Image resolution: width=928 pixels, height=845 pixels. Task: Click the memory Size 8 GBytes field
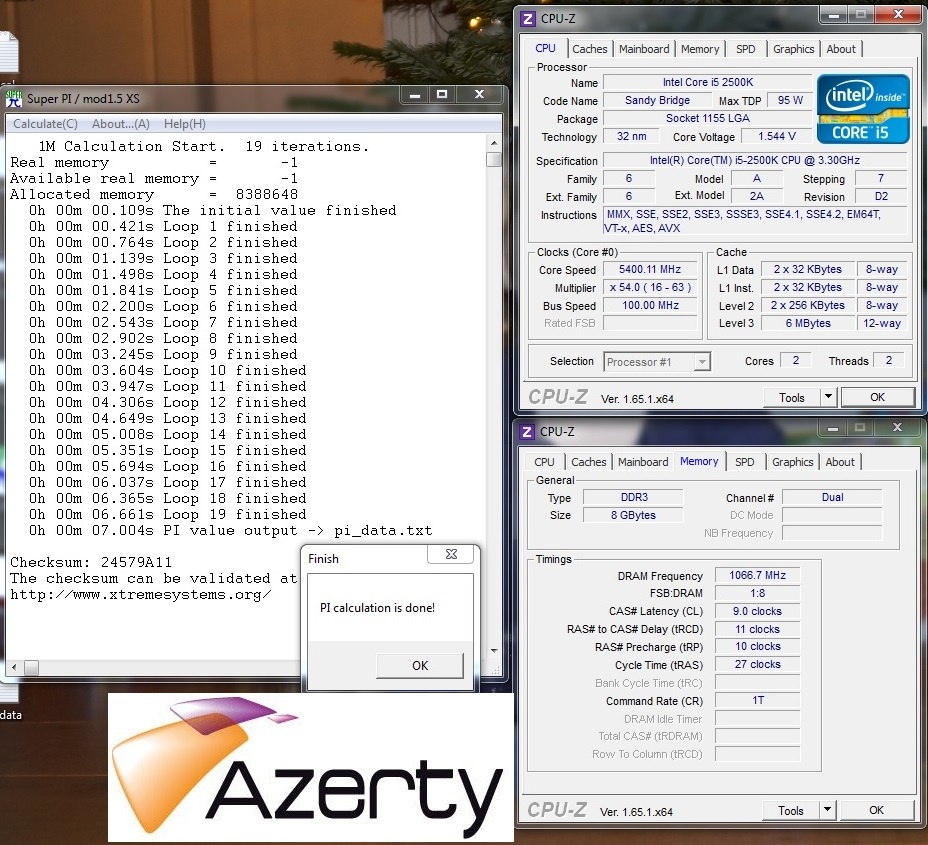pyautogui.click(x=633, y=515)
